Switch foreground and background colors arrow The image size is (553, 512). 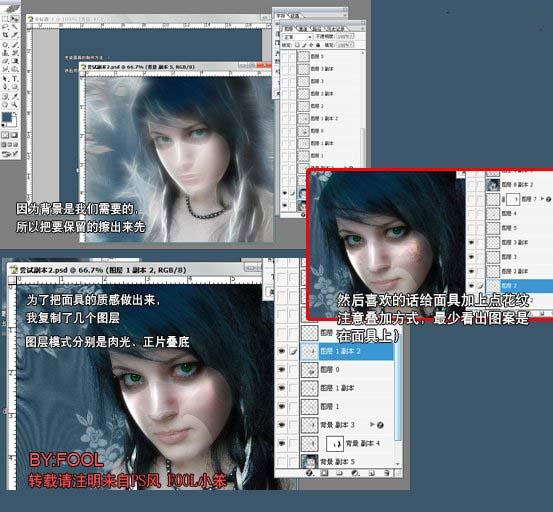(15, 114)
